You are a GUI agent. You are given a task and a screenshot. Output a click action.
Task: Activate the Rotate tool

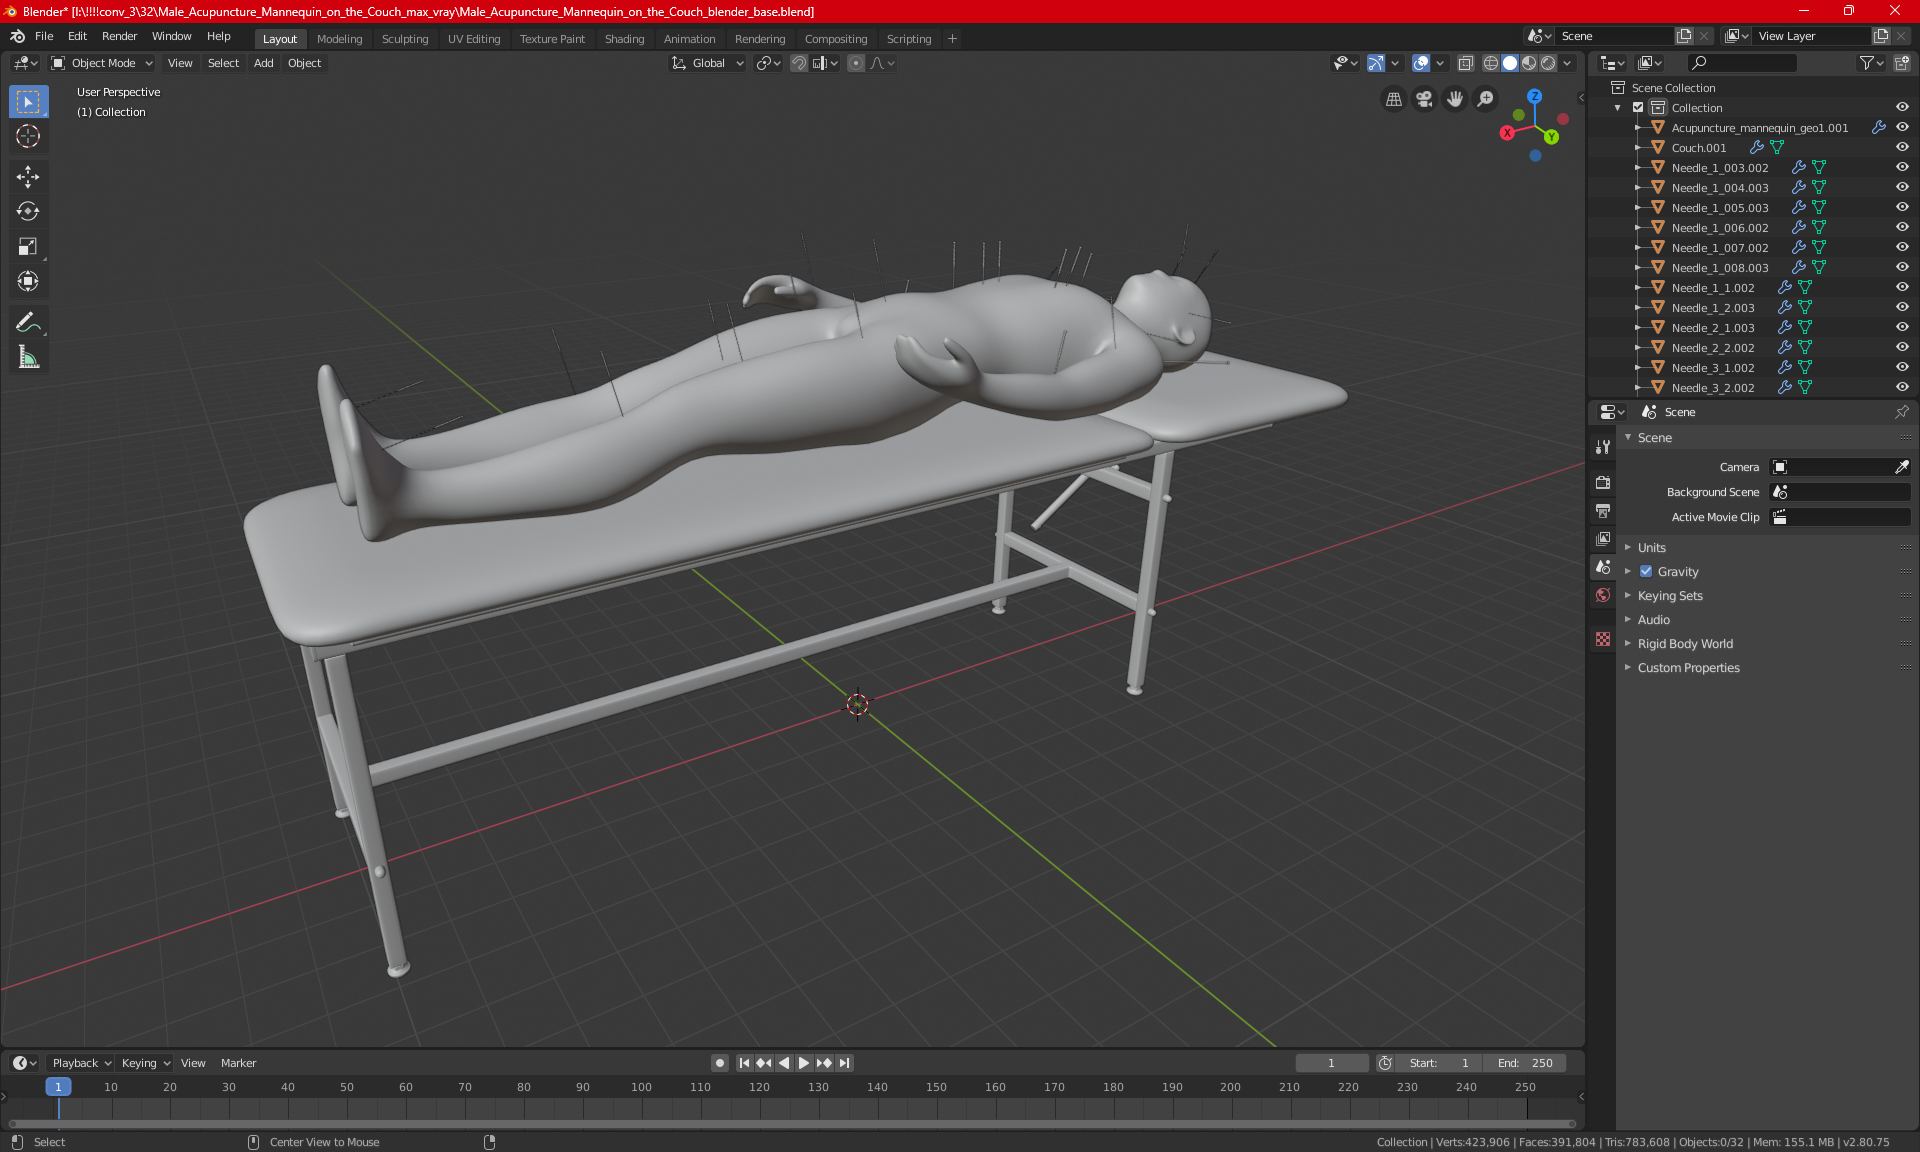click(28, 211)
